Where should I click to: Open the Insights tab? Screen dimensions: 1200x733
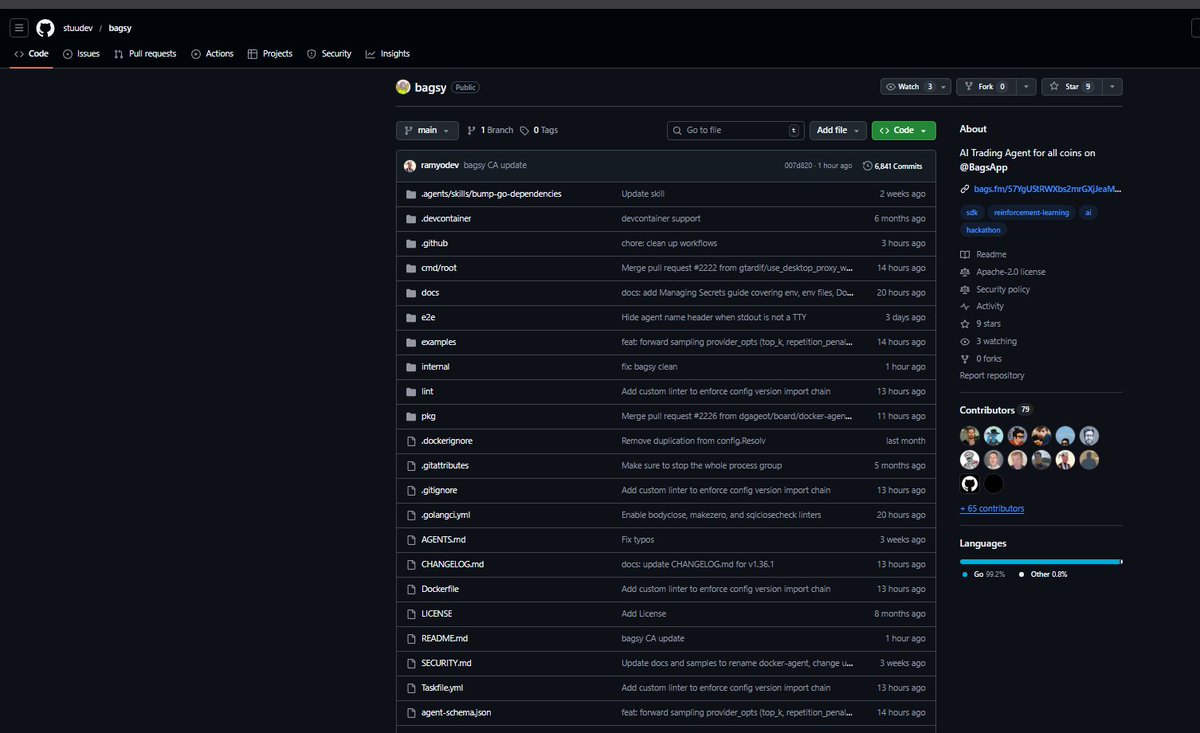coord(388,54)
